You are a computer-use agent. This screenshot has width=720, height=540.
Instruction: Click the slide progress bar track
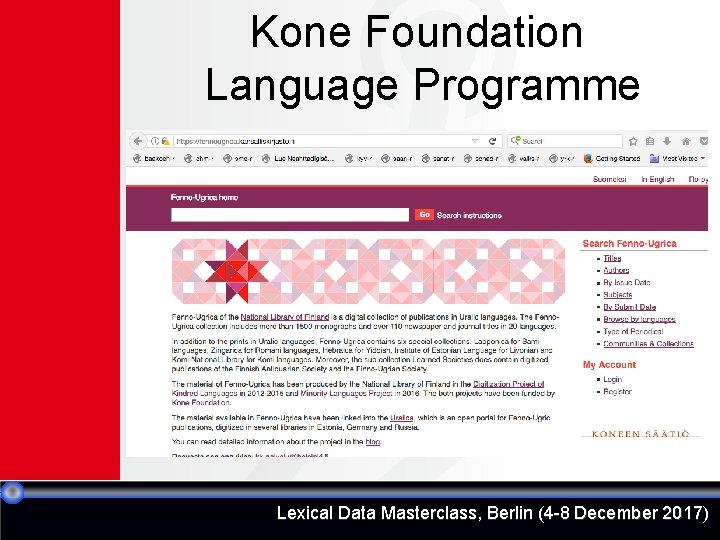coord(367,492)
